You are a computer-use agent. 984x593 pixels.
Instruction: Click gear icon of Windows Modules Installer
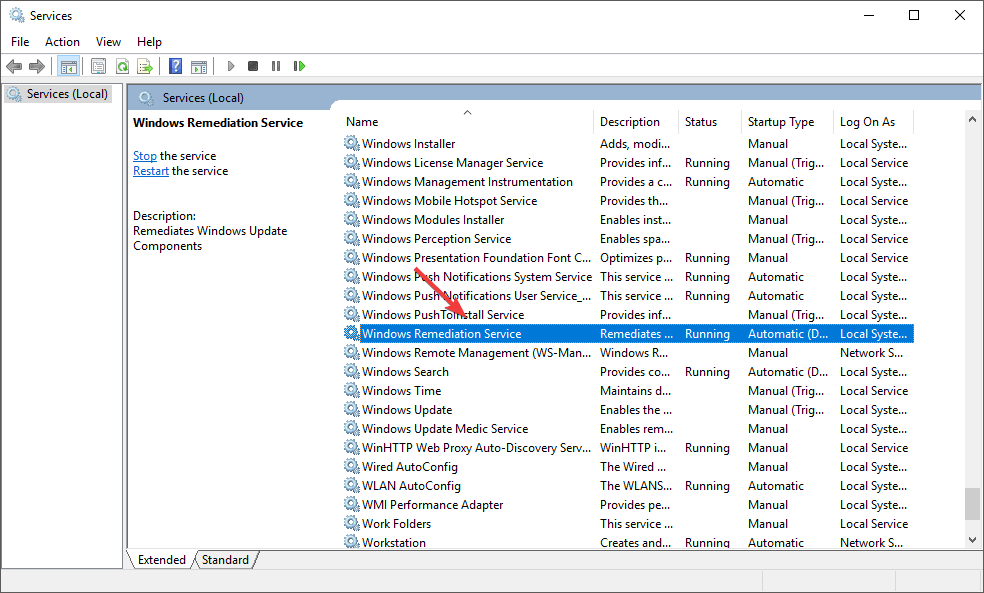click(351, 219)
